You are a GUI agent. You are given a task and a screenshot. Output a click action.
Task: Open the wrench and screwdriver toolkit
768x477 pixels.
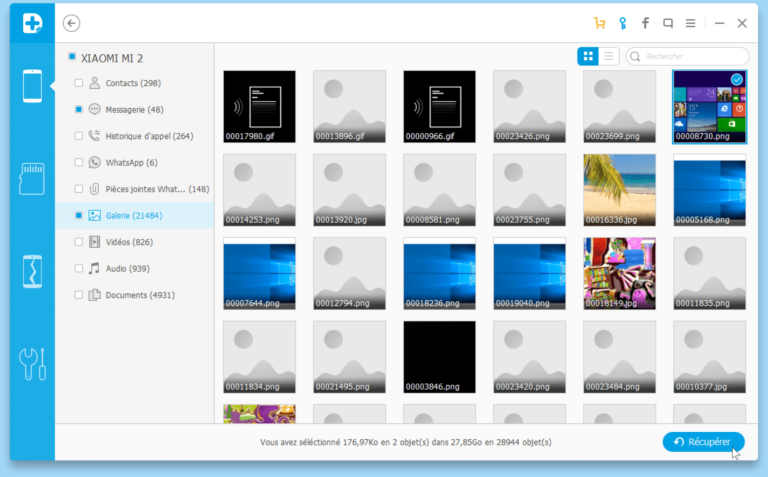click(33, 363)
